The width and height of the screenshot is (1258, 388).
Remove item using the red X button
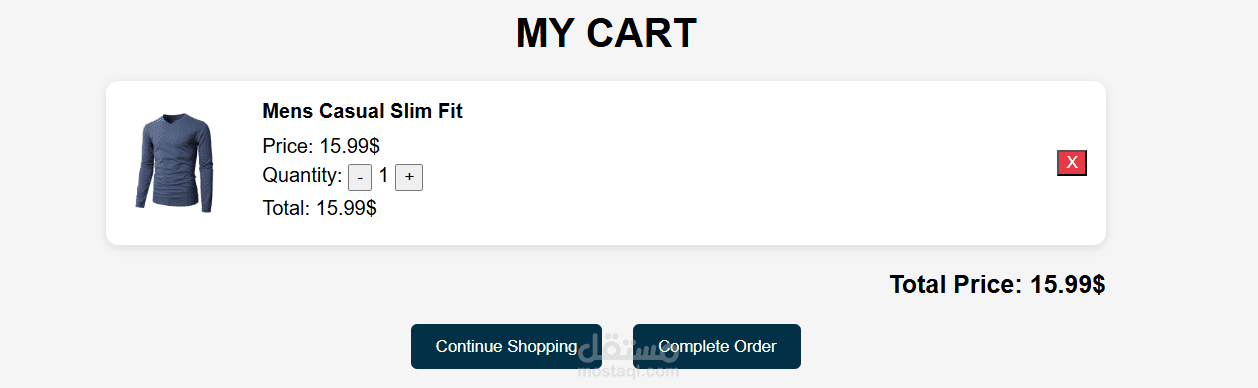[1072, 163]
